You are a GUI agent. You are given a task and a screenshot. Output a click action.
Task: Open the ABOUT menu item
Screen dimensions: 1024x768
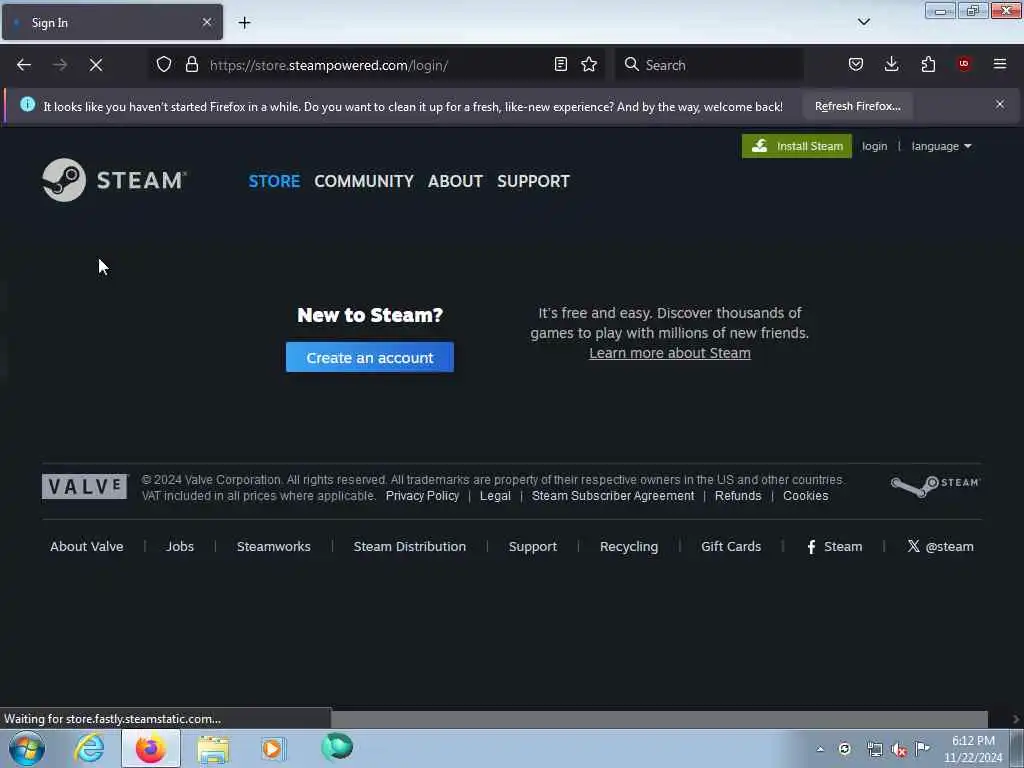point(455,181)
